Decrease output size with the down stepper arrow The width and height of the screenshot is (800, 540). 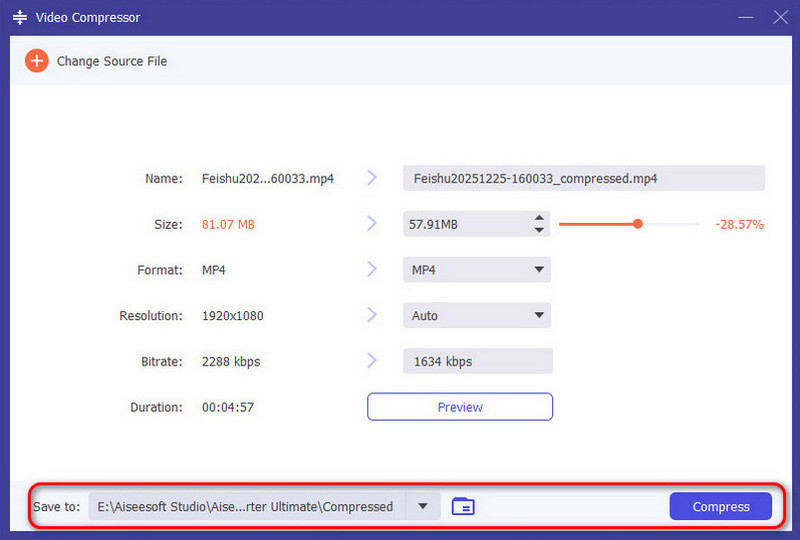pos(539,231)
